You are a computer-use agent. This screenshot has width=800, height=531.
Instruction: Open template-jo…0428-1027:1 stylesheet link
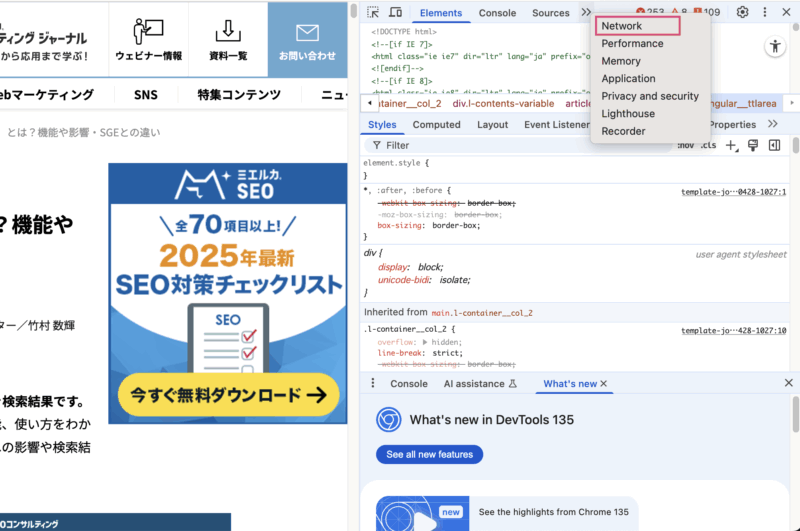click(x=734, y=192)
